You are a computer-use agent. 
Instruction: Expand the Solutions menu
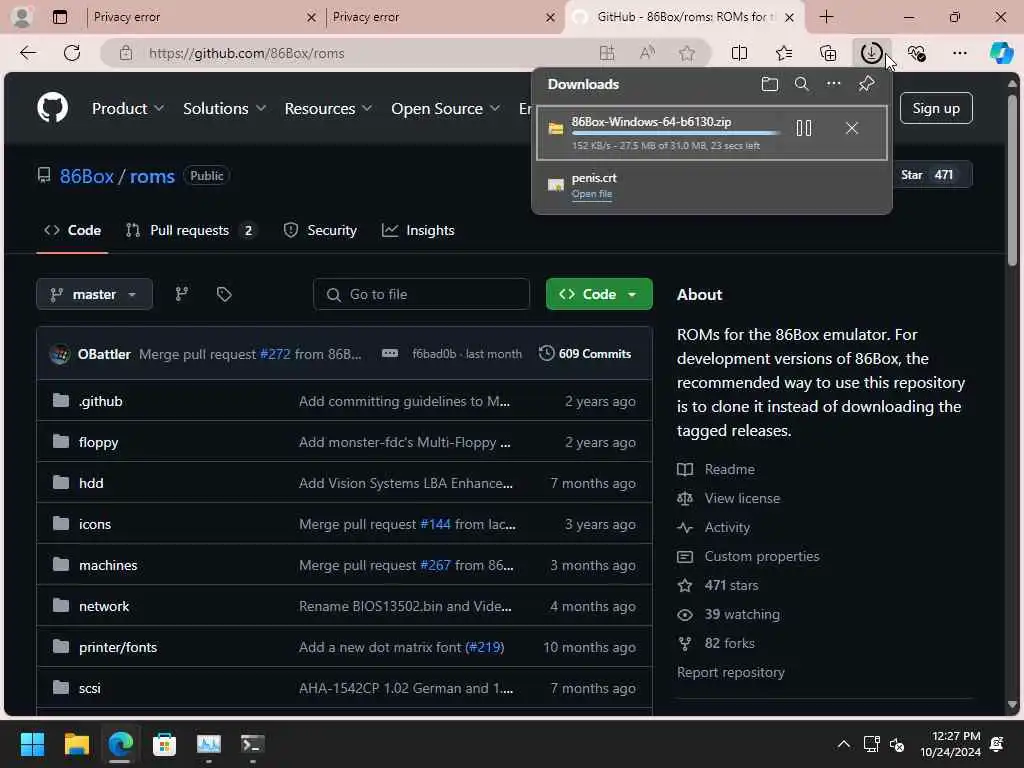point(224,108)
